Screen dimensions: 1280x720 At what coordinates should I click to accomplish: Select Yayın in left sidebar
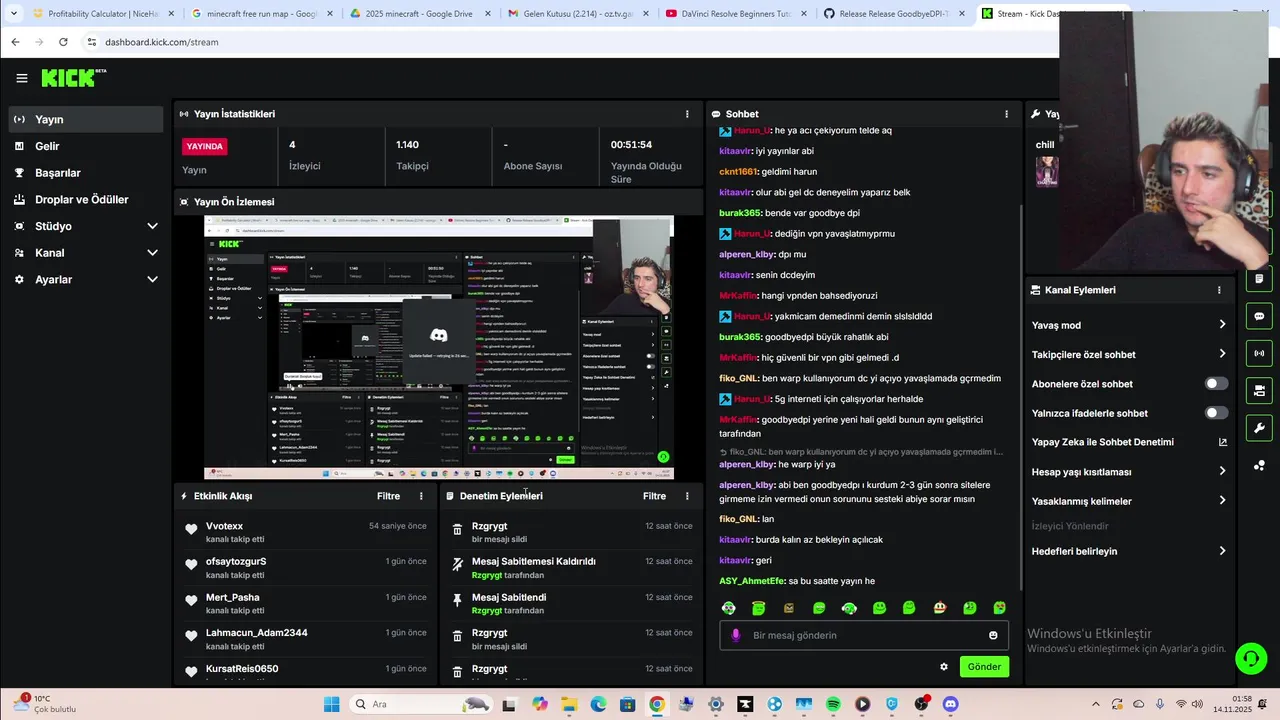(x=86, y=119)
